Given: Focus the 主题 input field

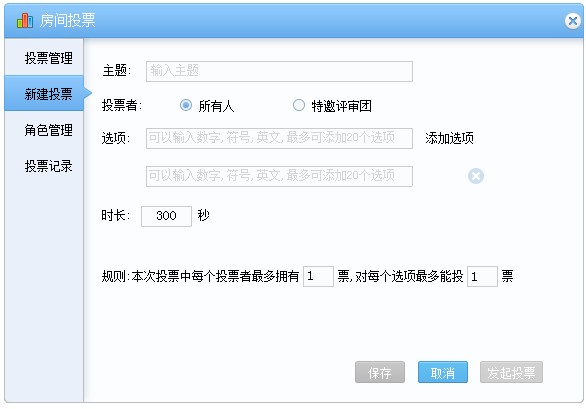Looking at the screenshot, I should [279, 71].
